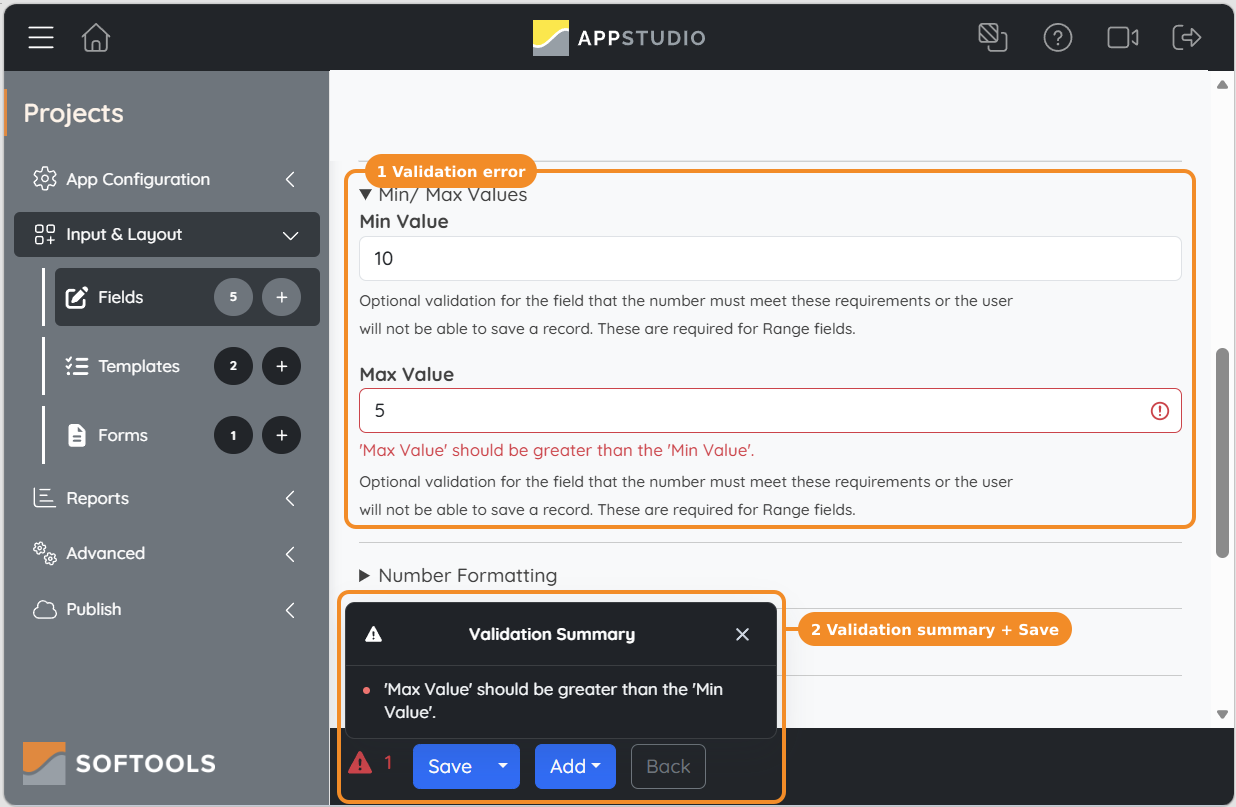1236x807 pixels.
Task: Click the App Configuration gear icon
Action: [x=45, y=179]
